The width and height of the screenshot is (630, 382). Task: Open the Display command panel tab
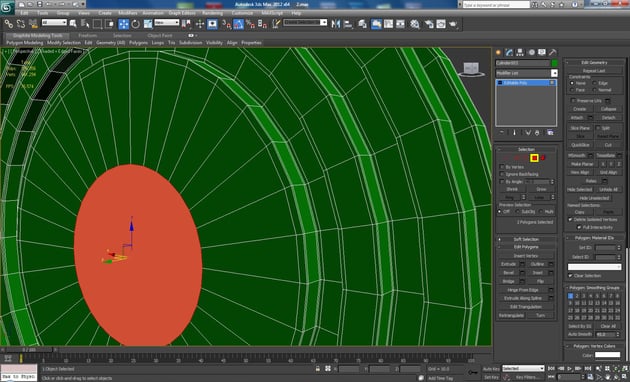(542, 52)
